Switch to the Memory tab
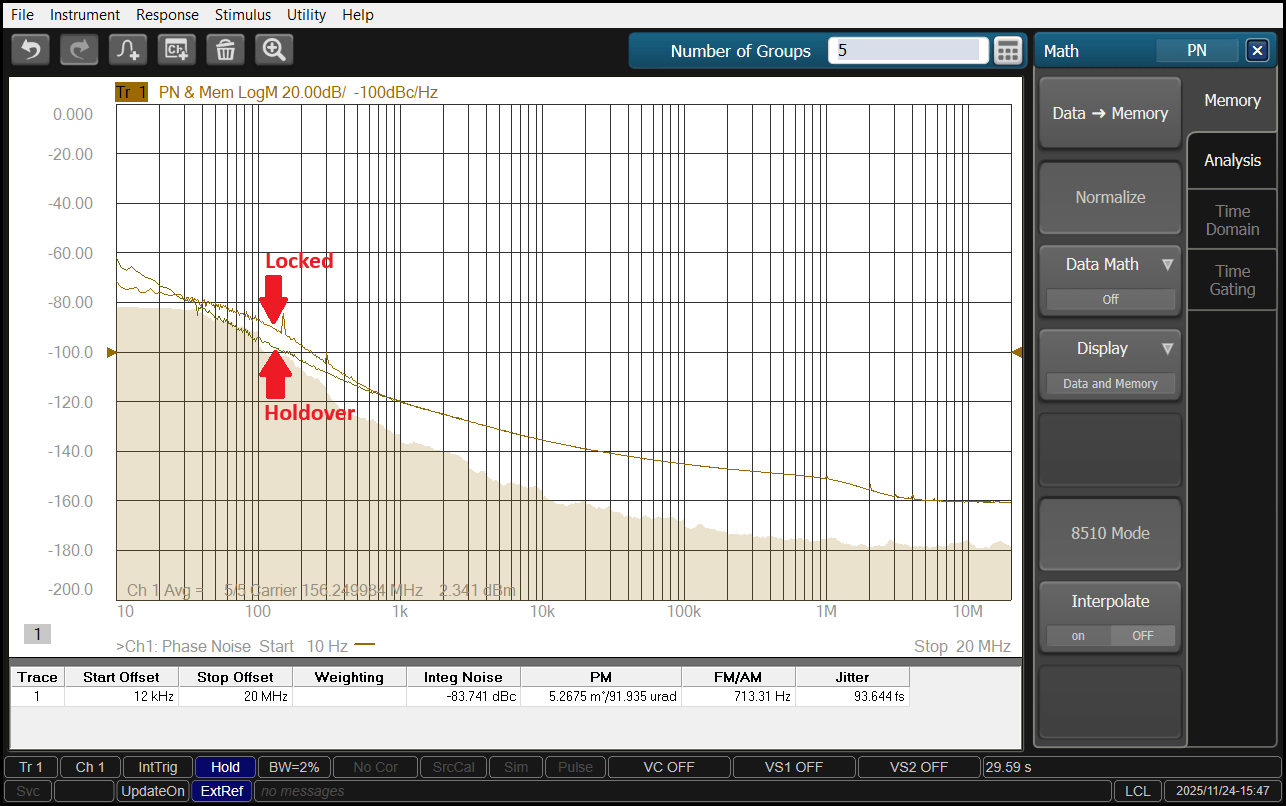Image resolution: width=1286 pixels, height=806 pixels. point(1232,100)
